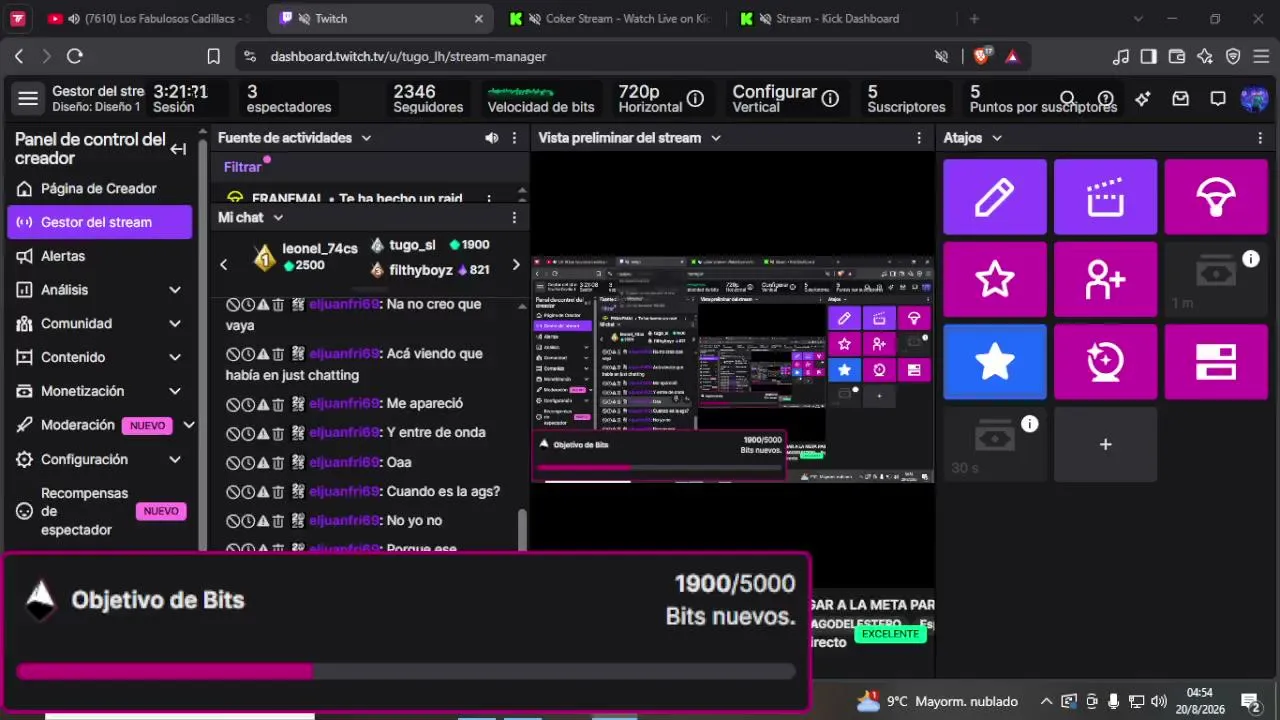Image resolution: width=1280 pixels, height=720 pixels.
Task: Open Recompensas de espectador in sidebar
Action: click(99, 511)
